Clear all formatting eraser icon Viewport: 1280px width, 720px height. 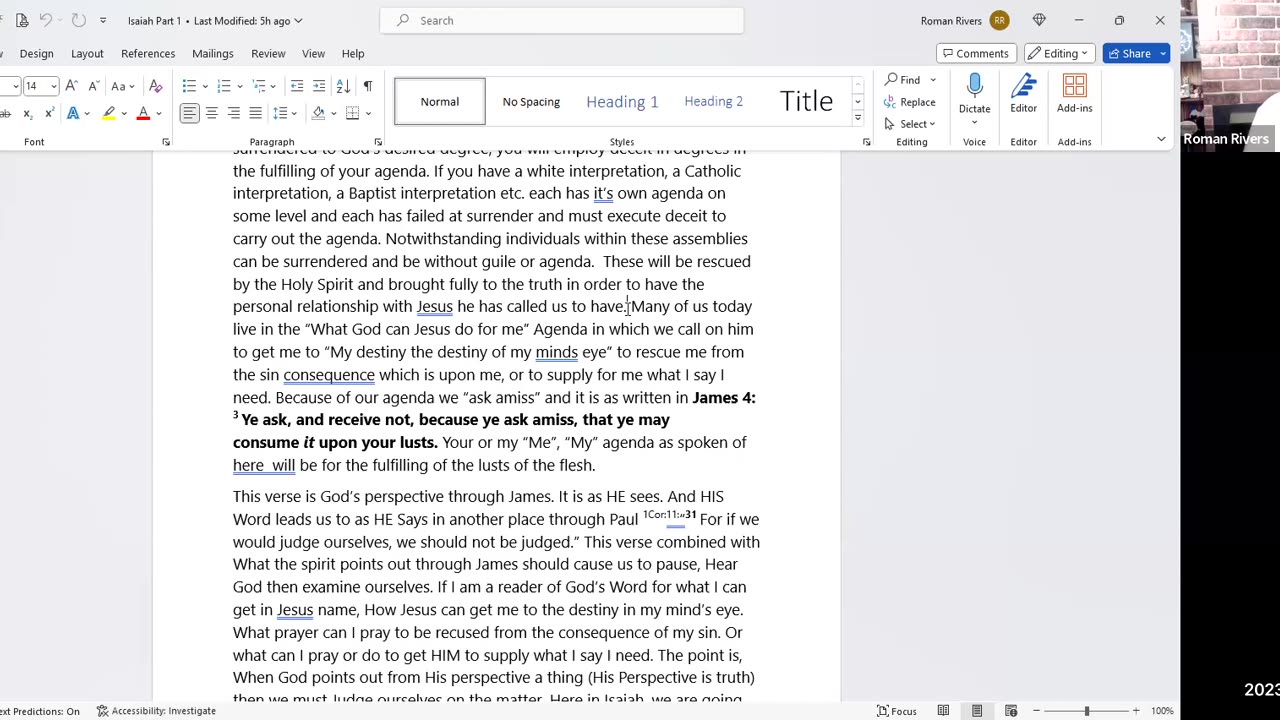(155, 86)
